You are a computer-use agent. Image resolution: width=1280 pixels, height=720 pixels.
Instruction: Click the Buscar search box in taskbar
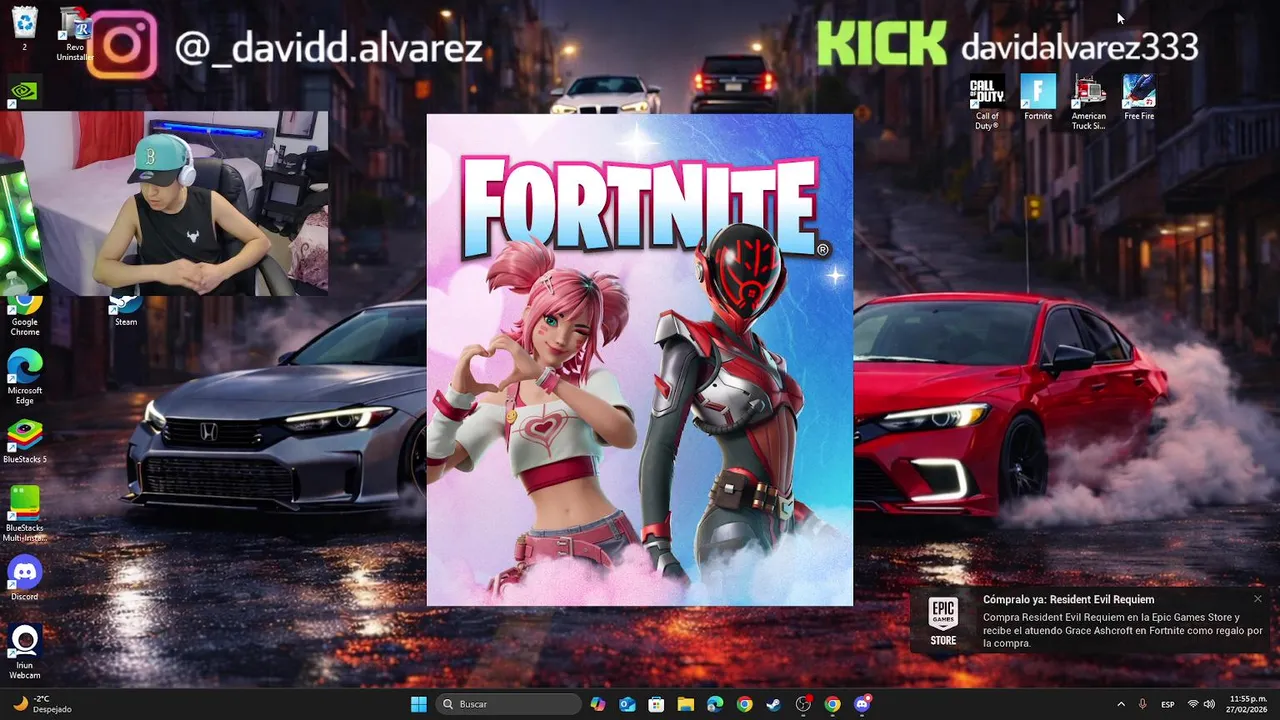click(x=510, y=704)
